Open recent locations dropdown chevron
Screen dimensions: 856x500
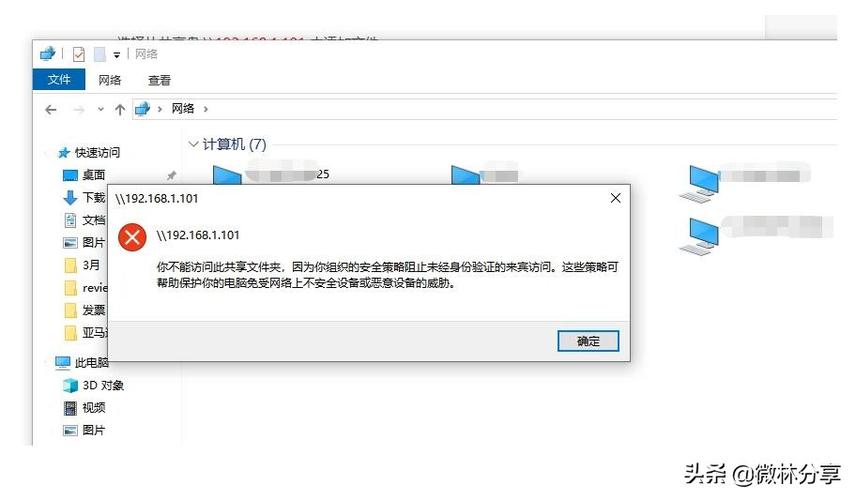[x=100, y=109]
